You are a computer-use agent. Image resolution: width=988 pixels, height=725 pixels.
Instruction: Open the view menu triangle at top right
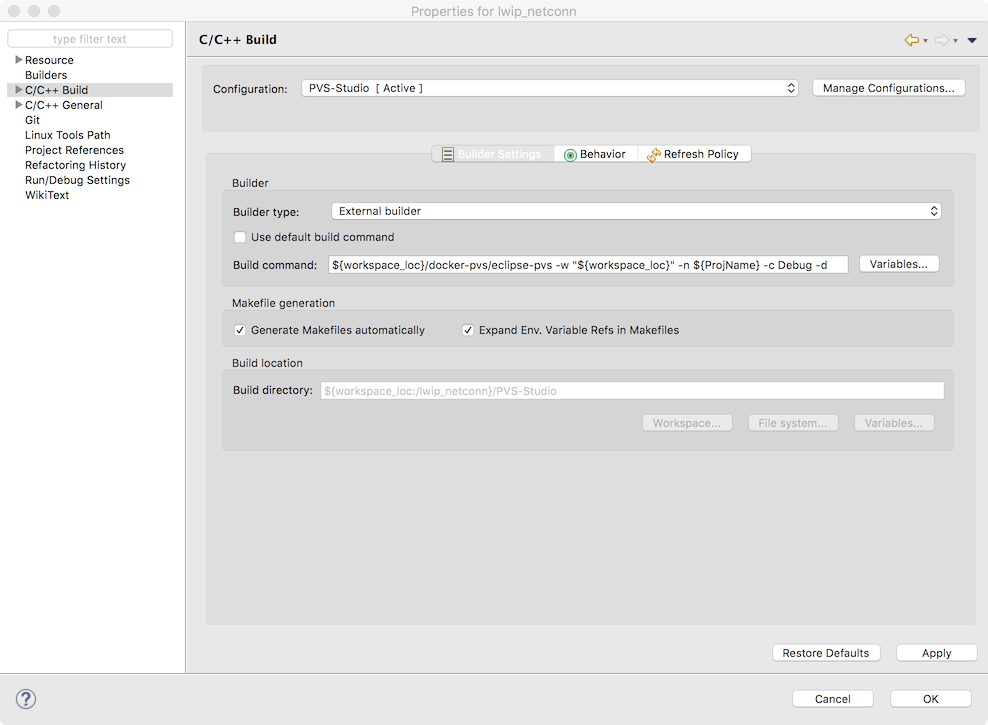(971, 40)
